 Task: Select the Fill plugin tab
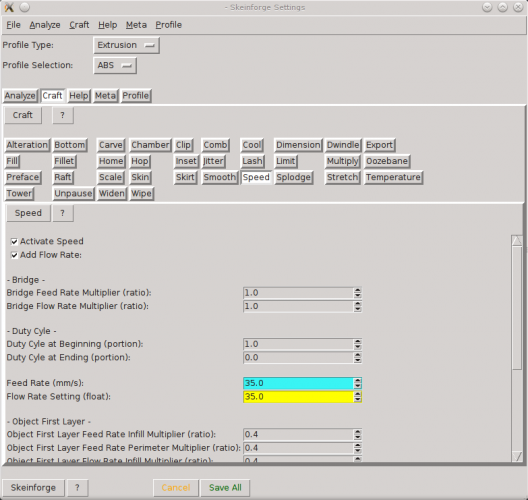pyautogui.click(x=12, y=161)
